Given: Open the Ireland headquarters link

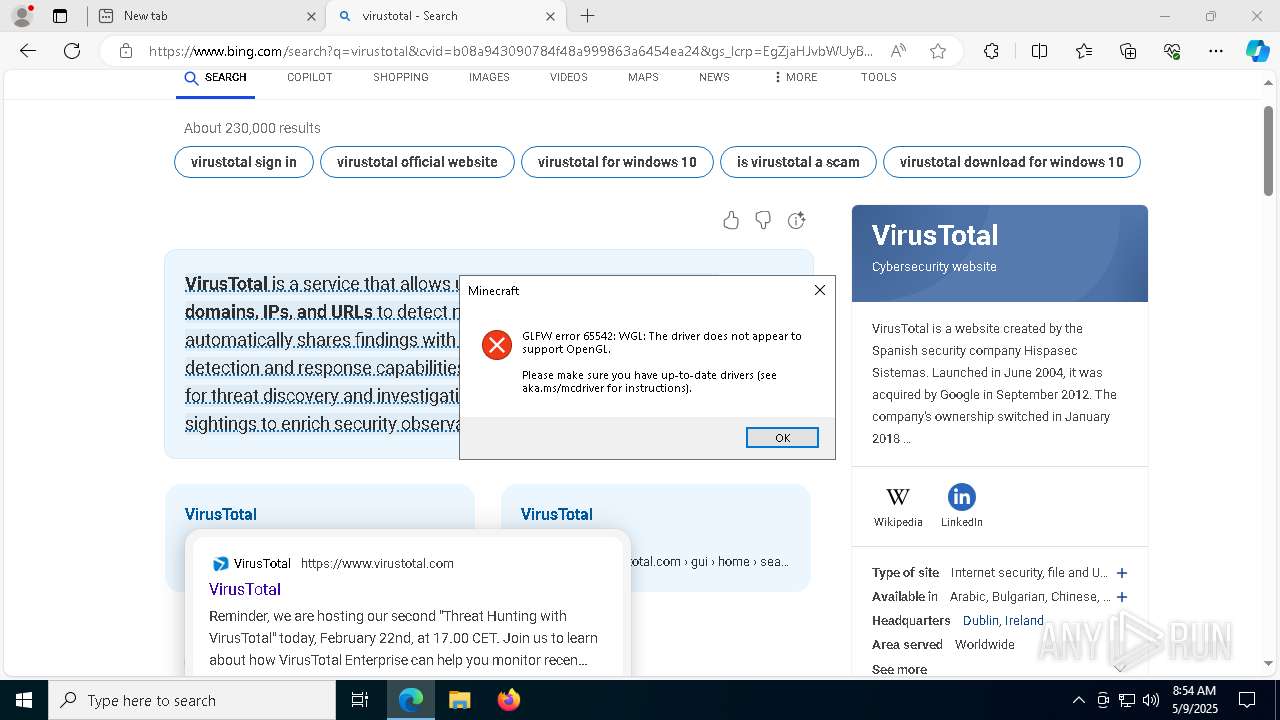Looking at the screenshot, I should point(1024,621).
